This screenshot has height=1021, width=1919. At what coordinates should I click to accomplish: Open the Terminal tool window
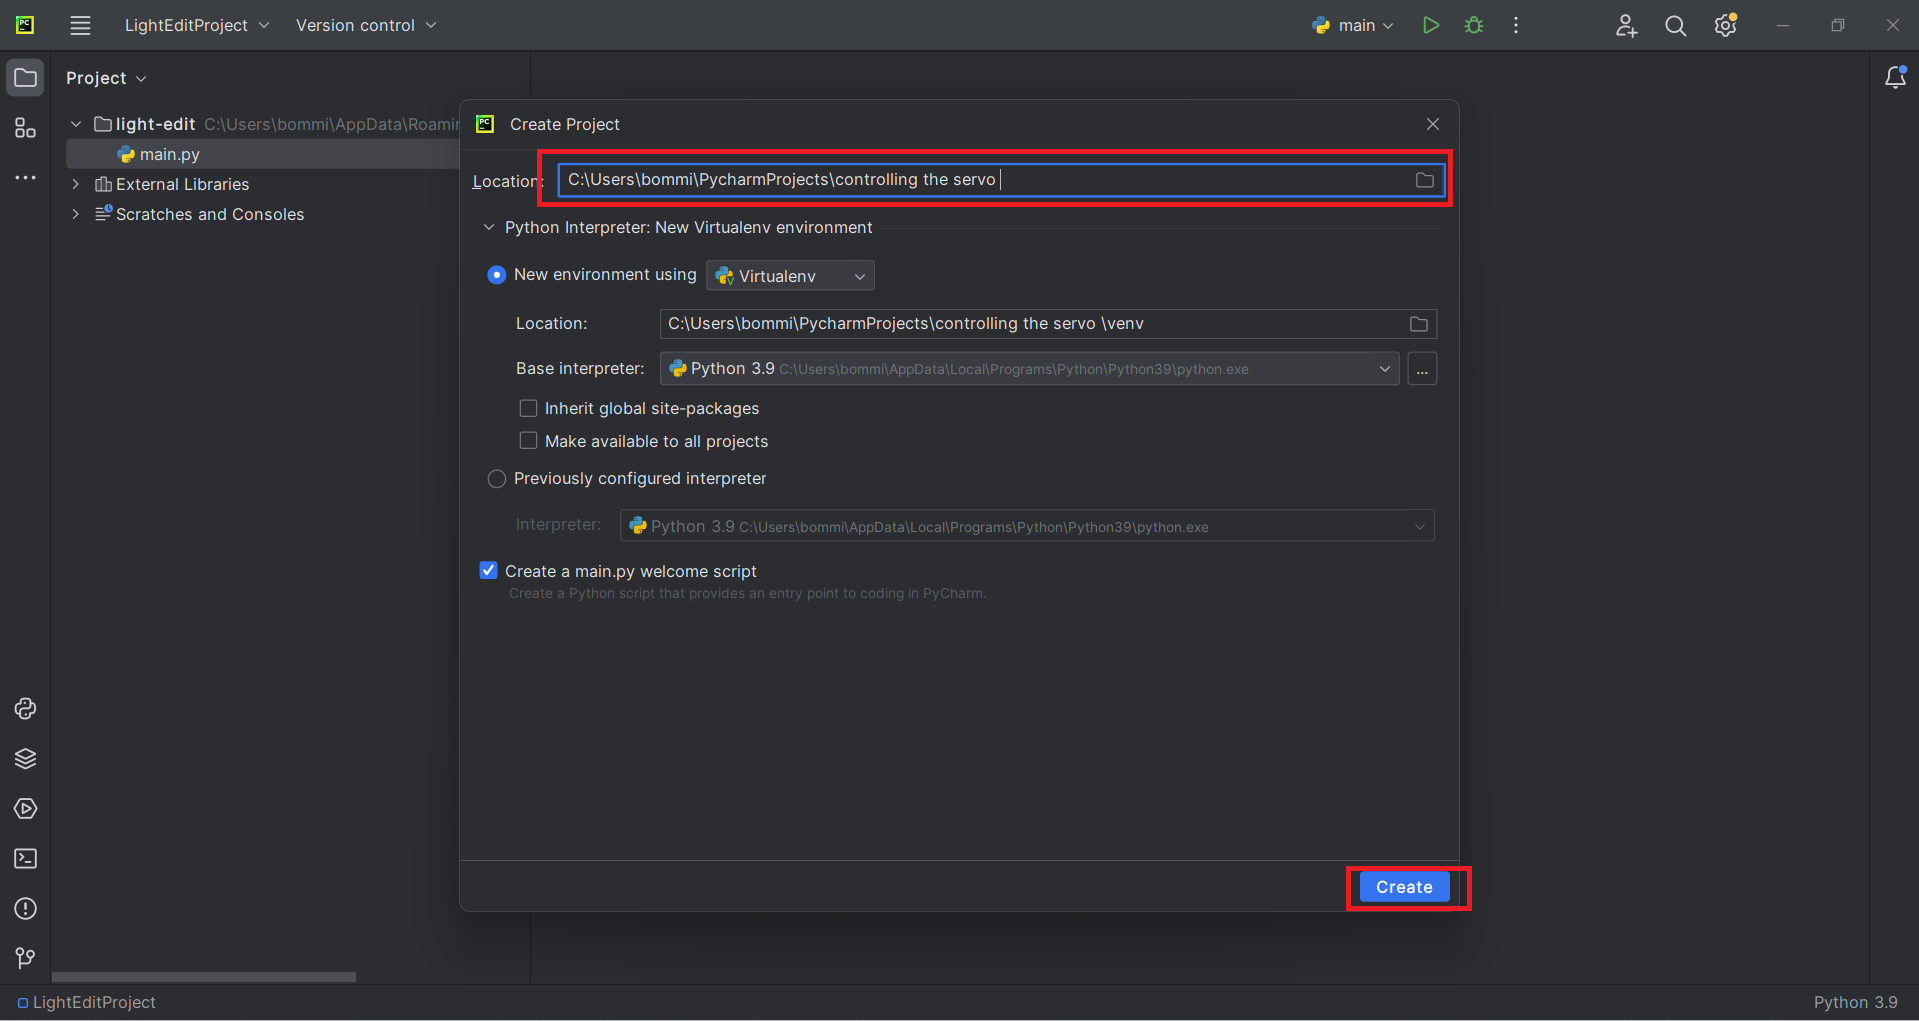25,859
